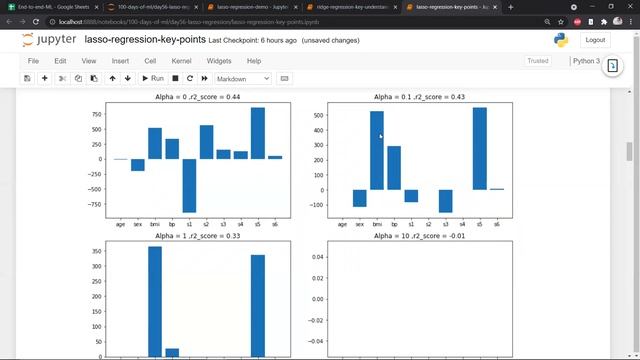This screenshot has height=360, width=640.
Task: Open the View menu
Action: point(89,61)
